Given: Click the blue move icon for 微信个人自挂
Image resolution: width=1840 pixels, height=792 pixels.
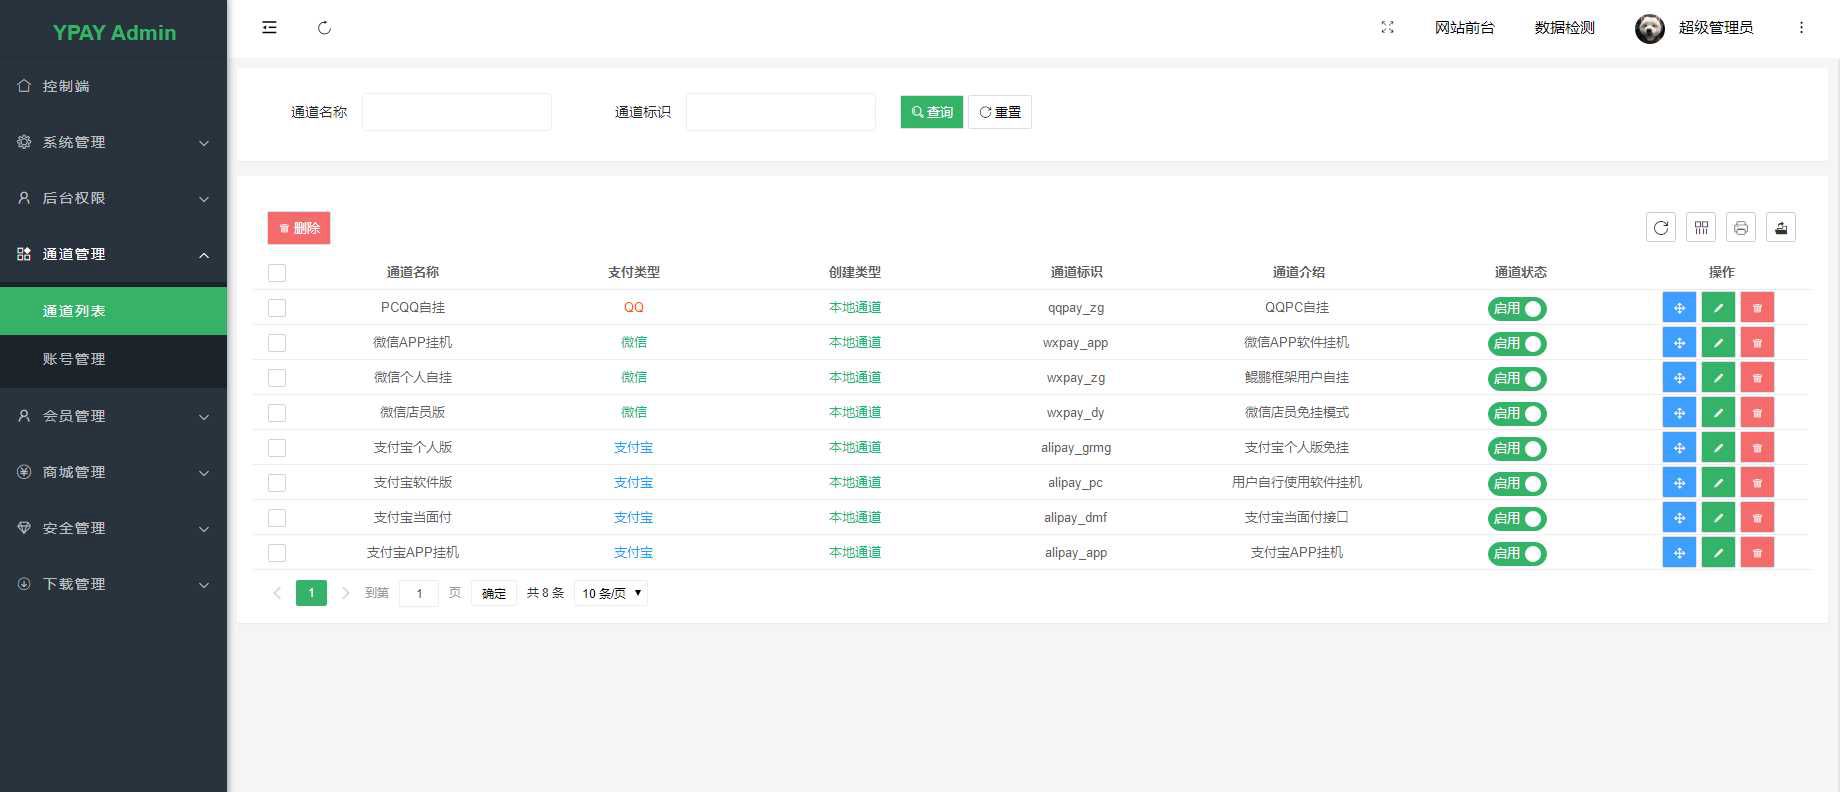Looking at the screenshot, I should [x=1679, y=378].
